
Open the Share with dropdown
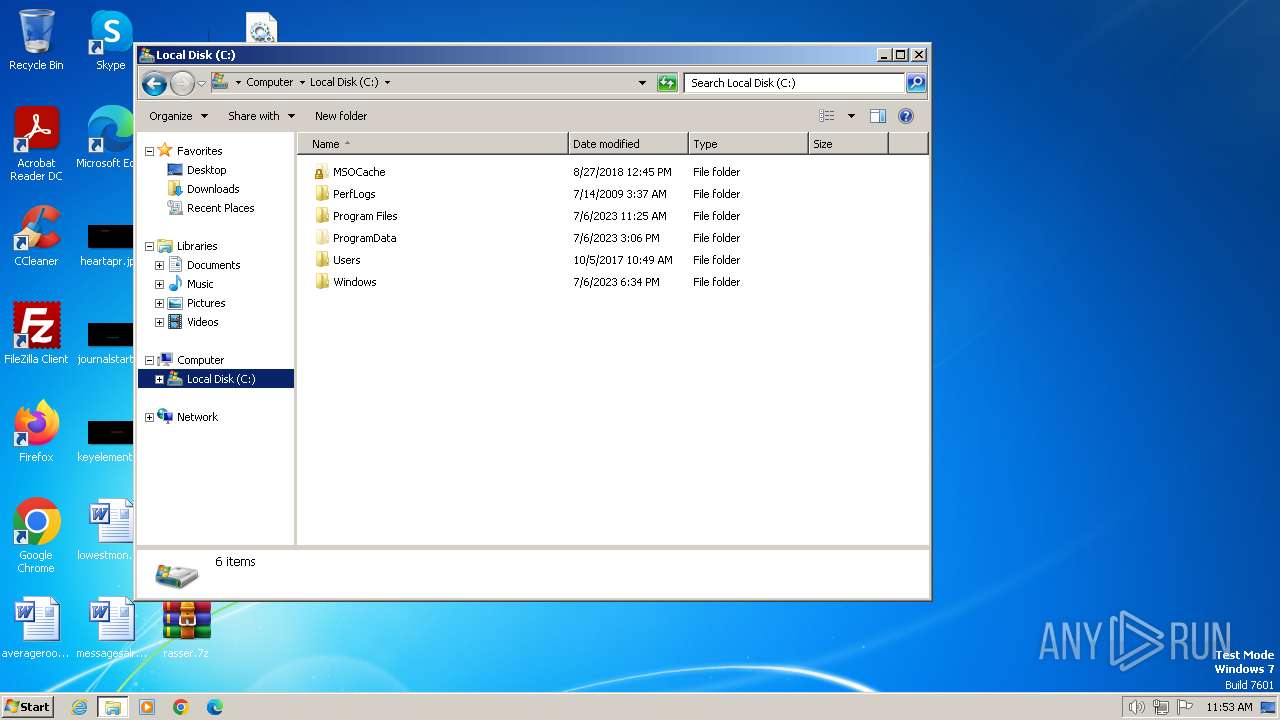(261, 116)
